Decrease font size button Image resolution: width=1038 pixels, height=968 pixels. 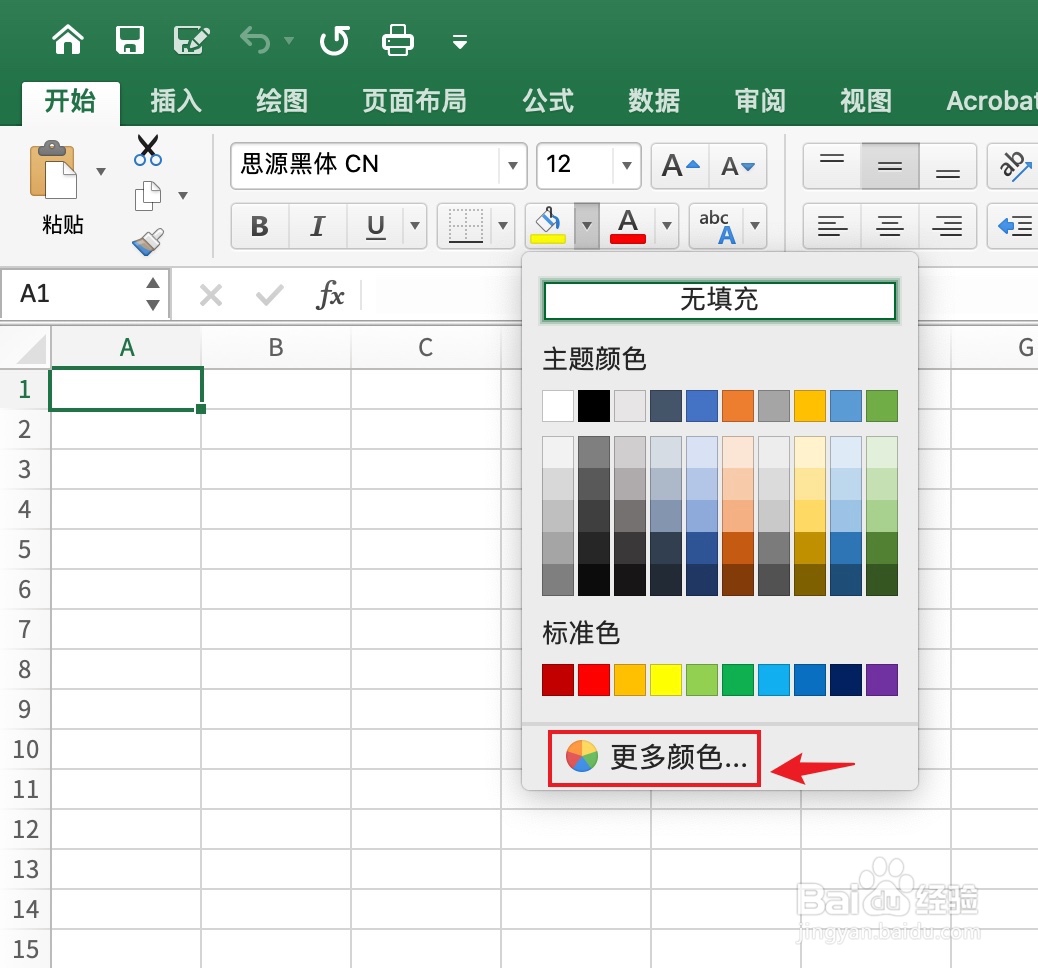click(737, 166)
